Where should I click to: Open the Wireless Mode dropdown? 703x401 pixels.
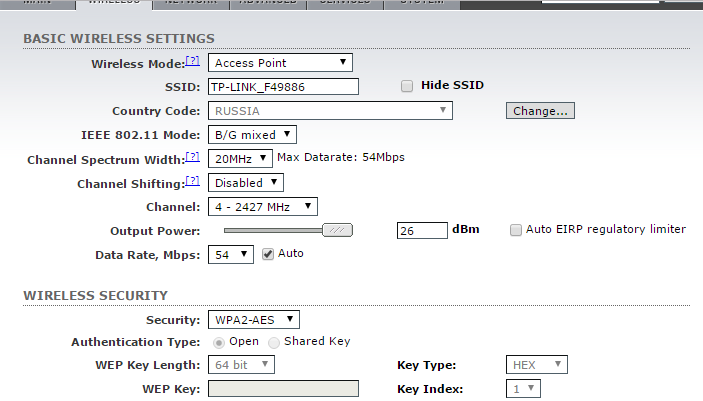pyautogui.click(x=280, y=63)
